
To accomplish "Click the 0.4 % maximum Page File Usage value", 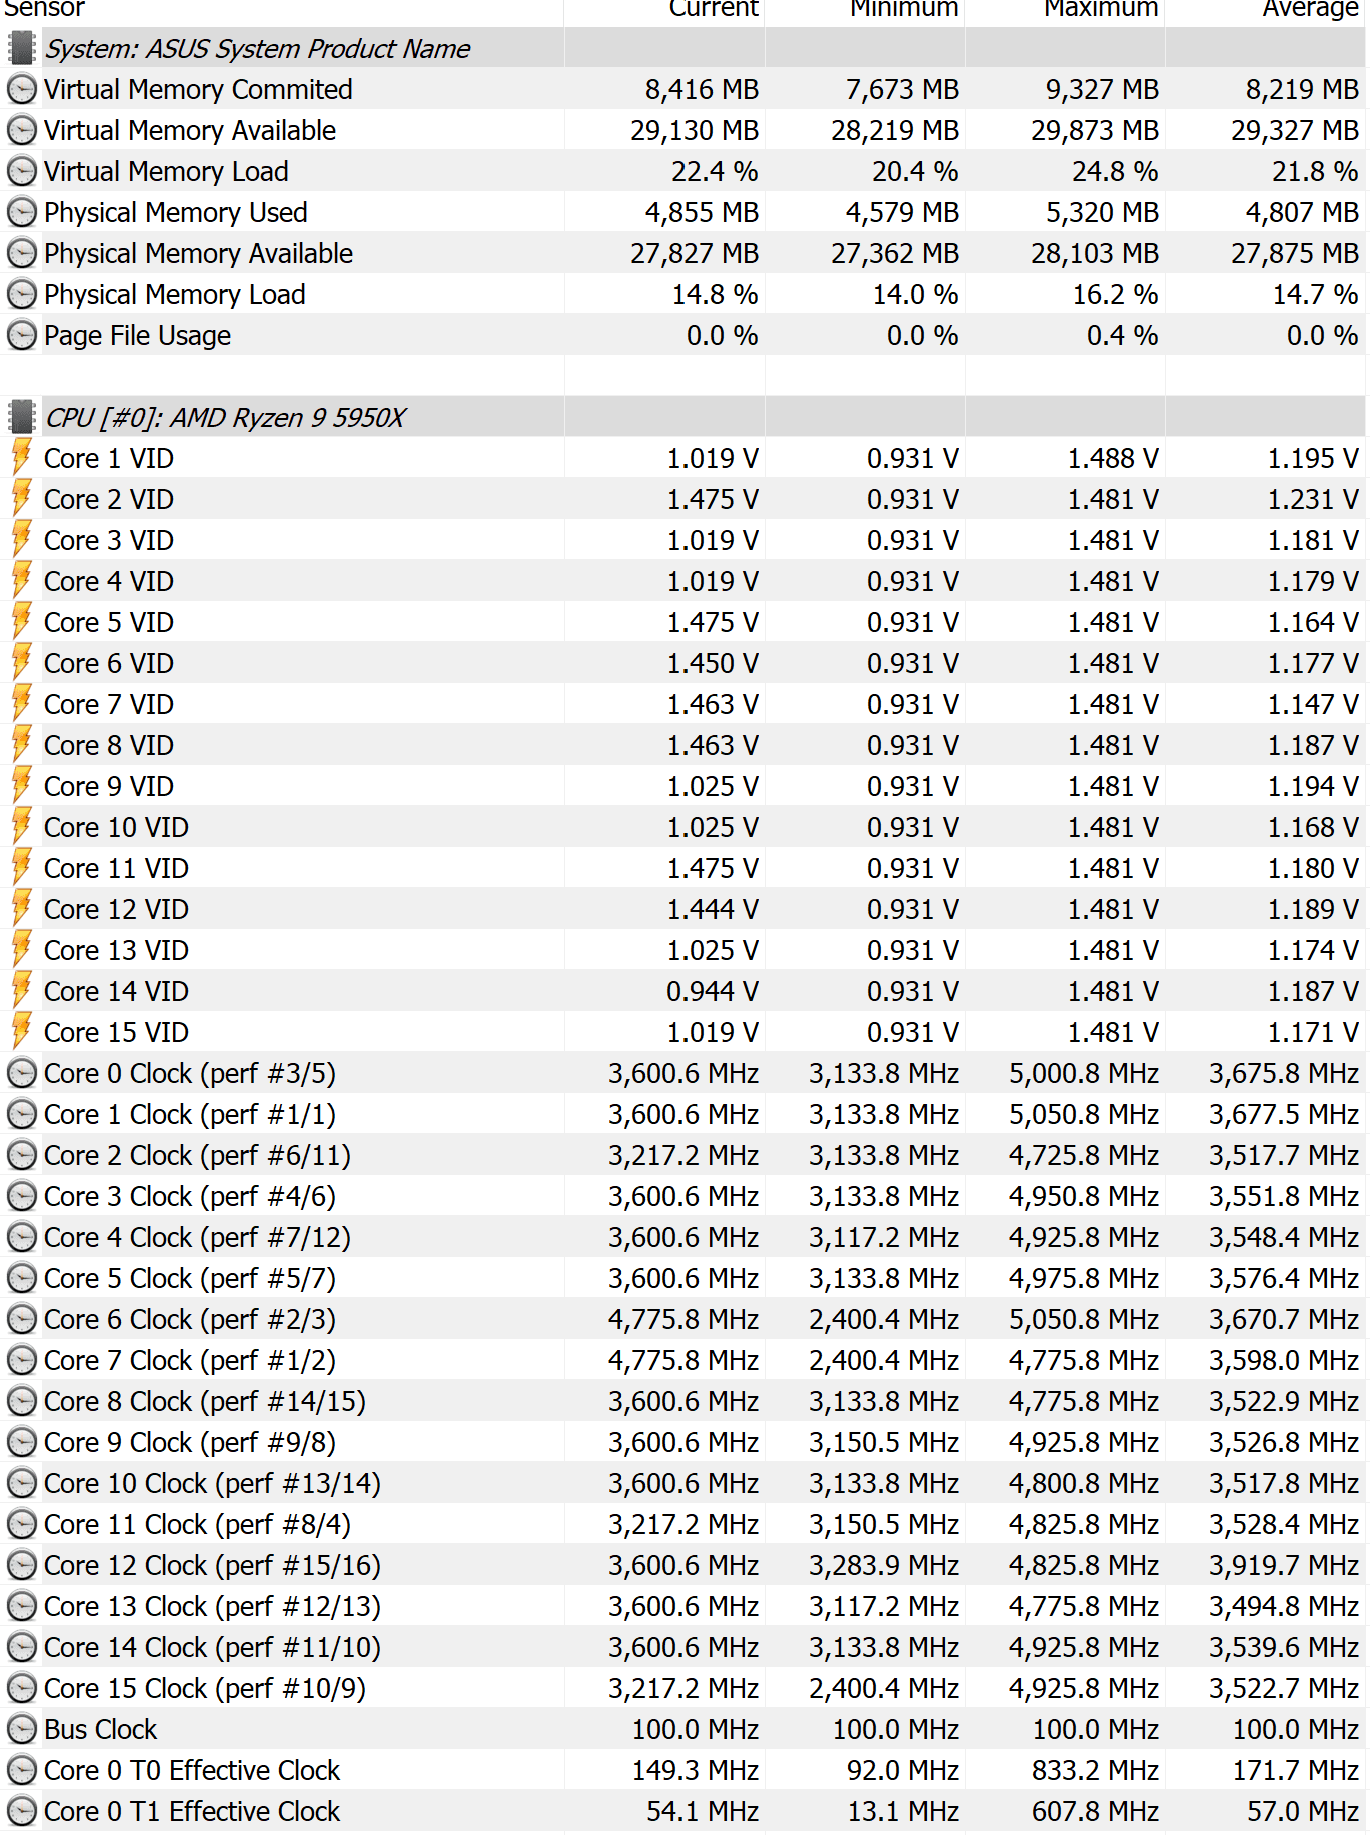I will (1122, 335).
